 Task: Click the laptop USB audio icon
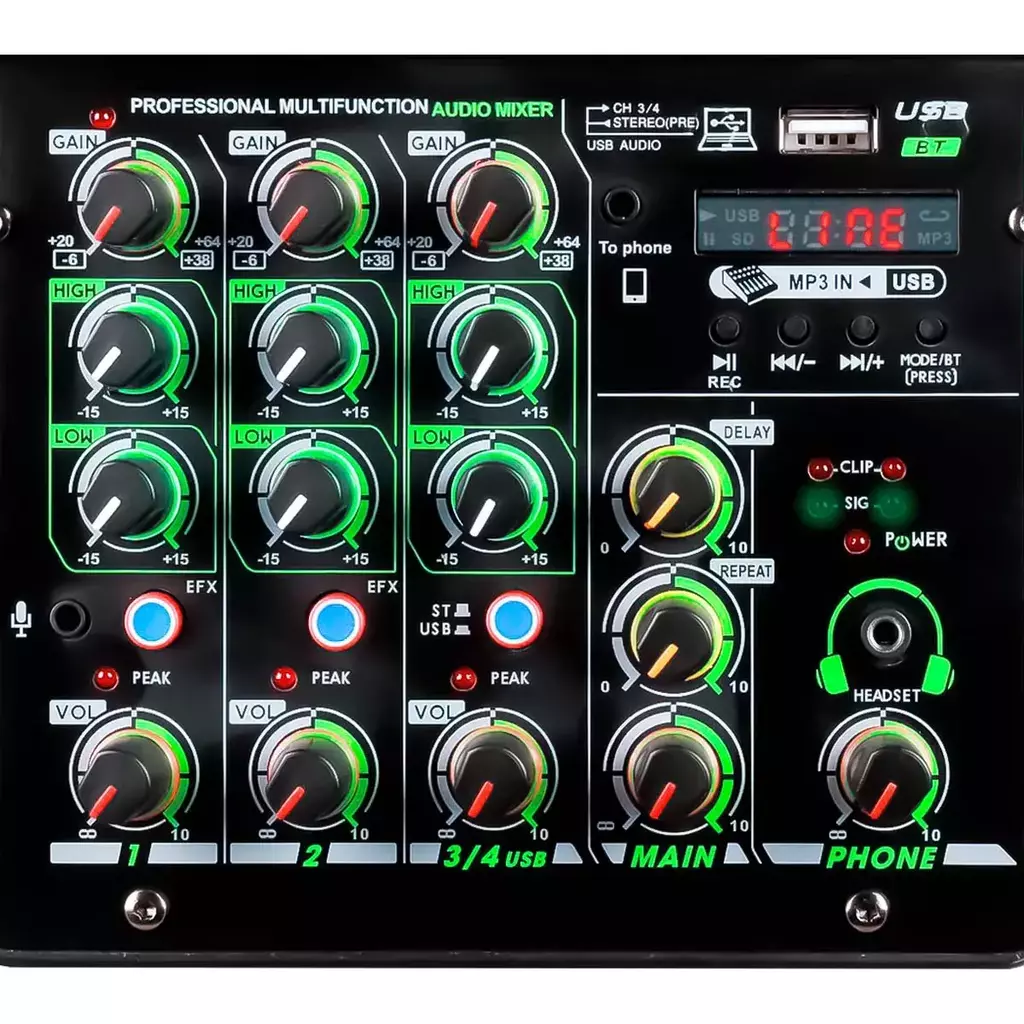[x=727, y=129]
